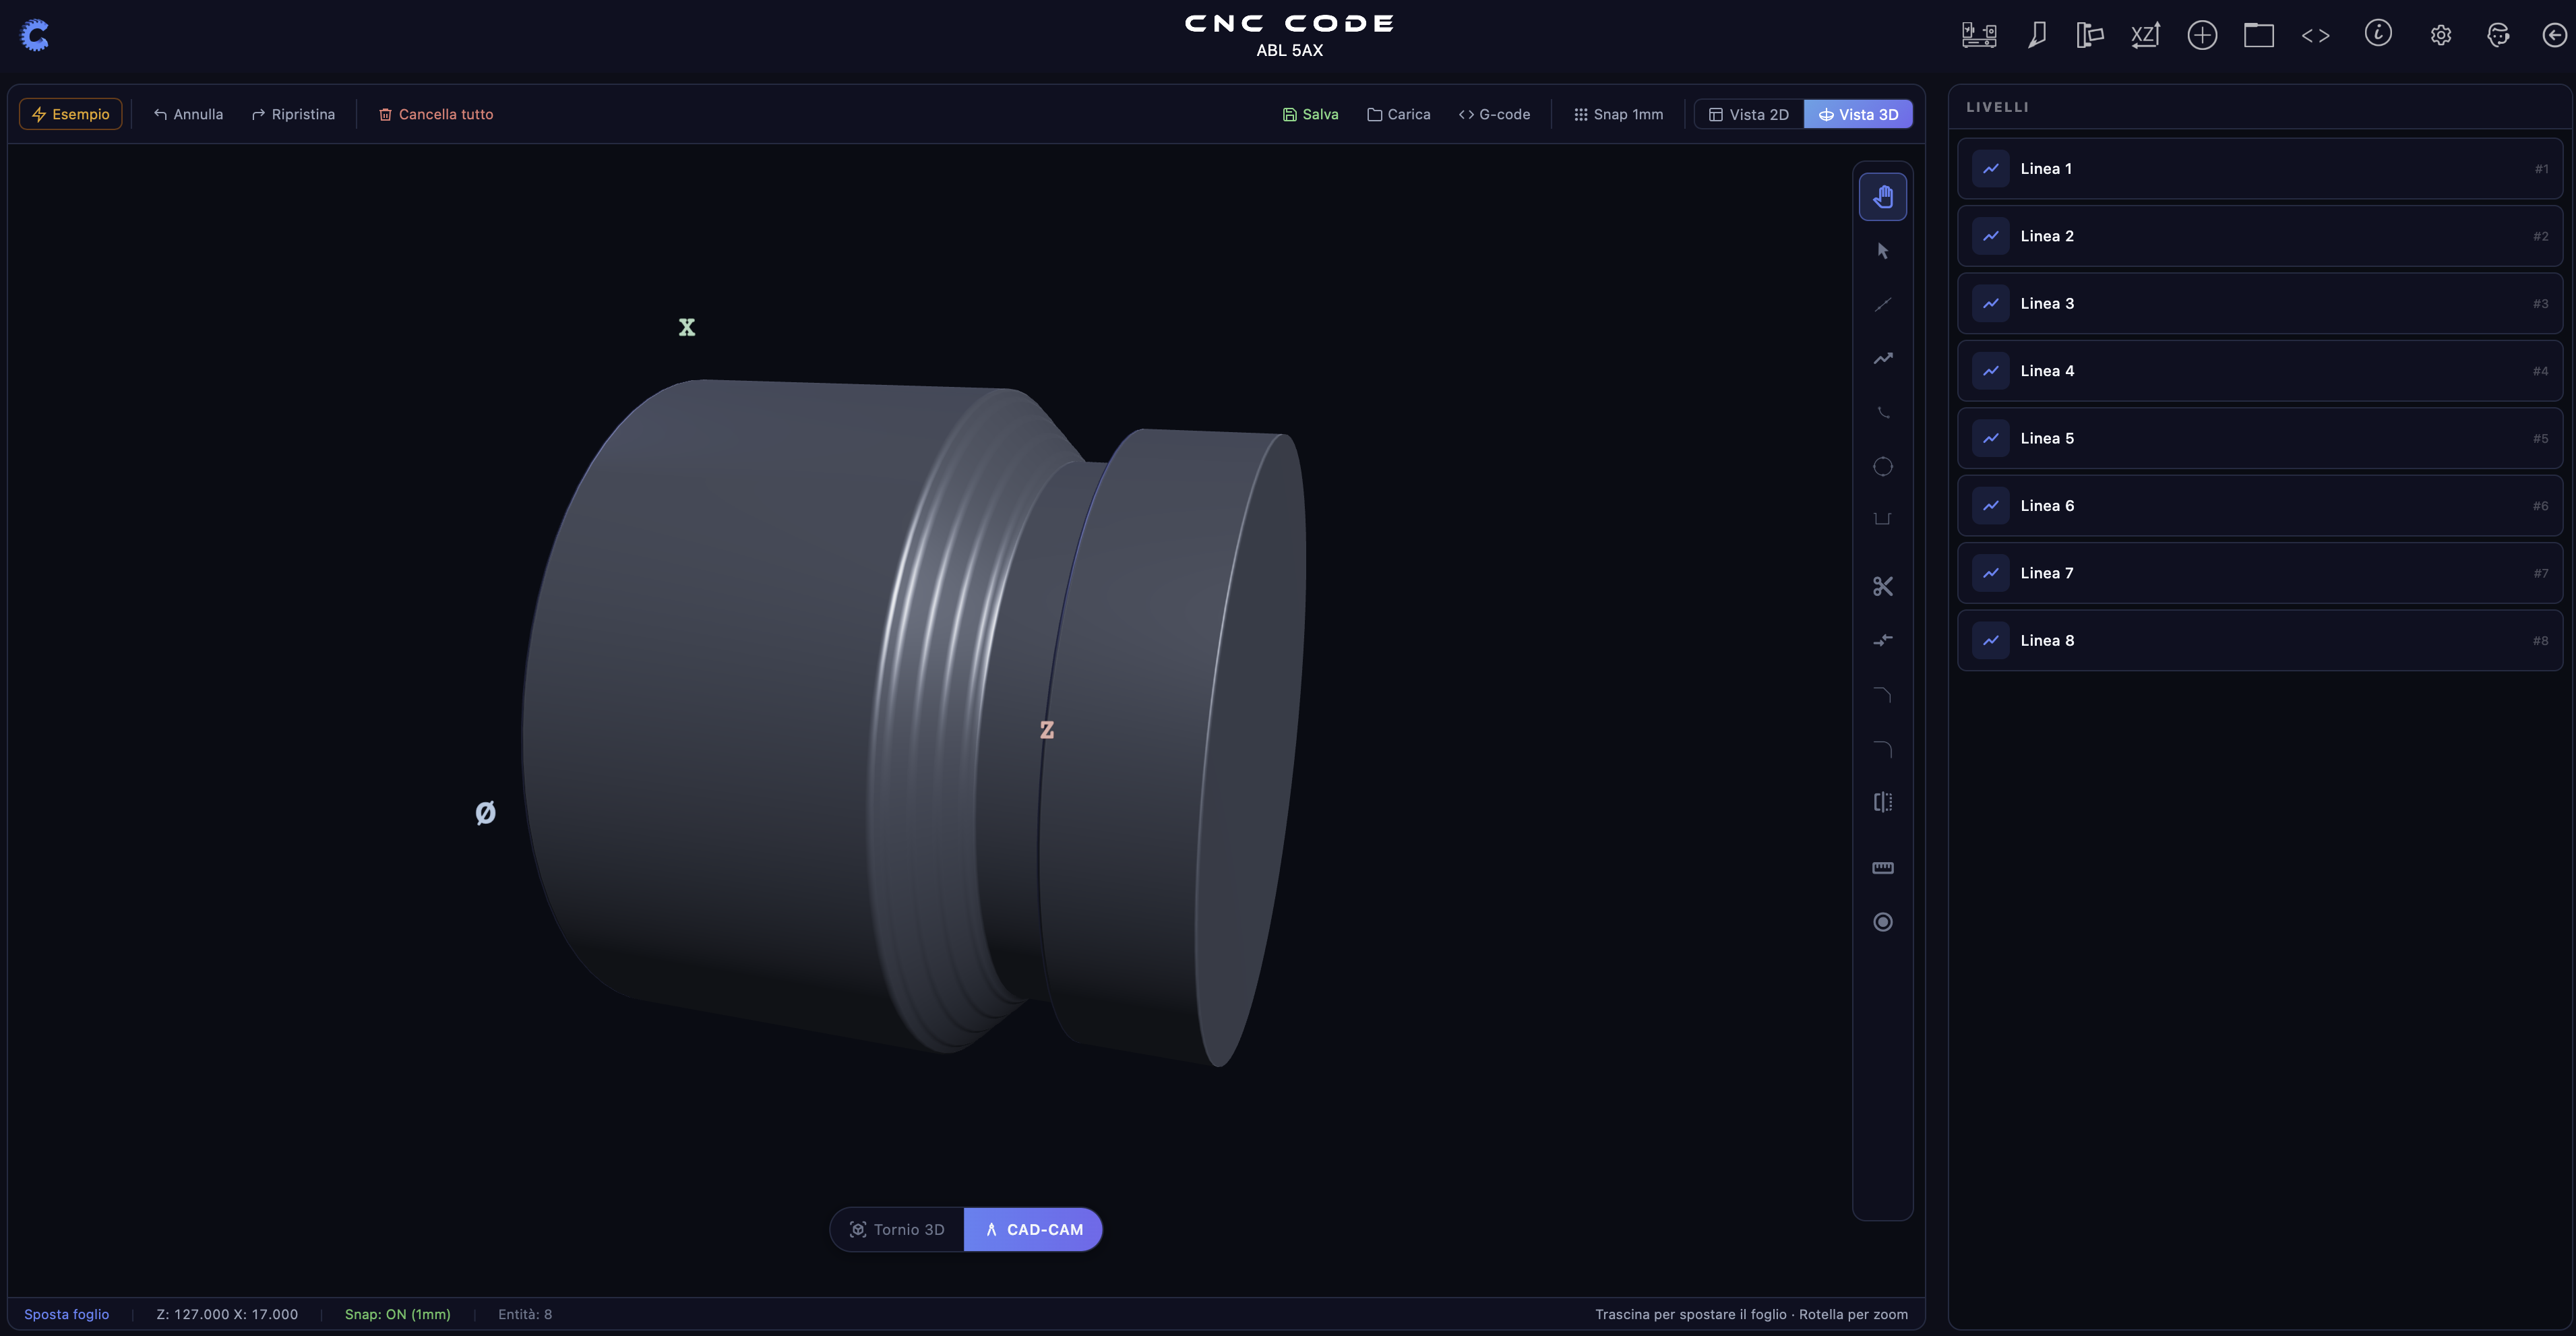Select Linea 1 layer row
The image size is (2576, 1336).
pos(2260,169)
